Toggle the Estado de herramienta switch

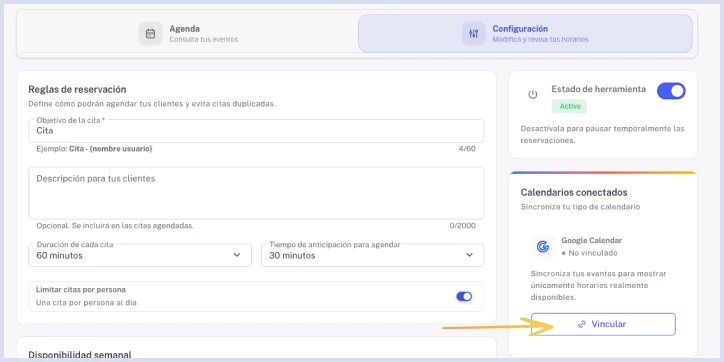click(671, 91)
